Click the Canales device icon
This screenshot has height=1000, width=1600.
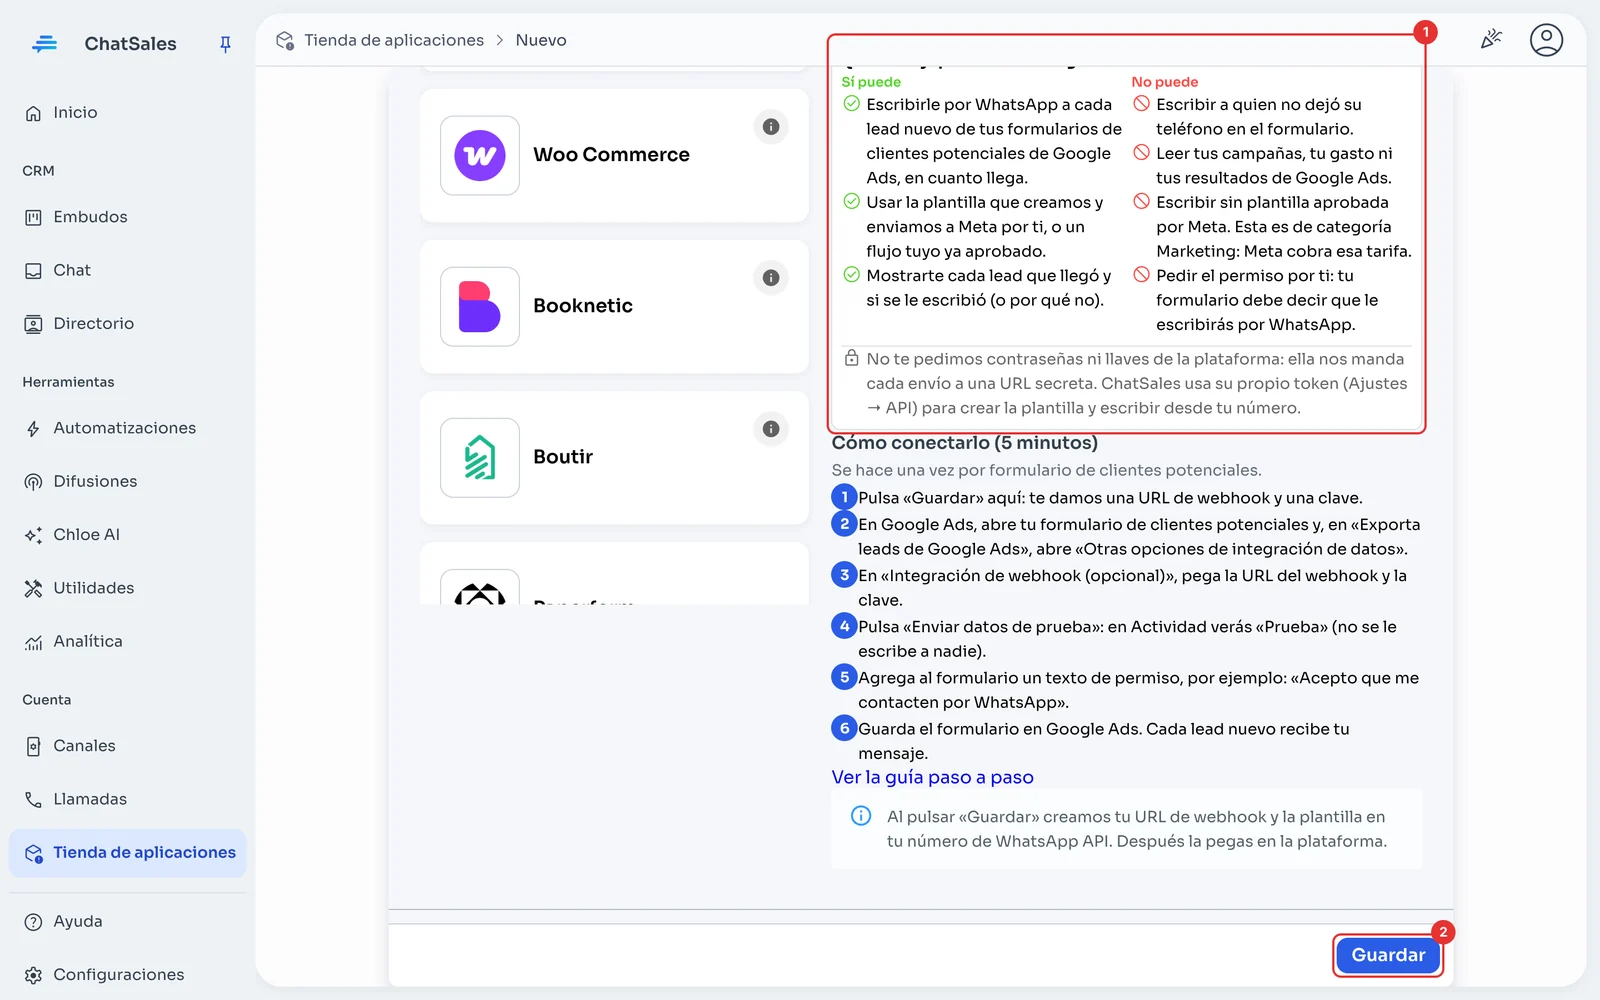(33, 746)
